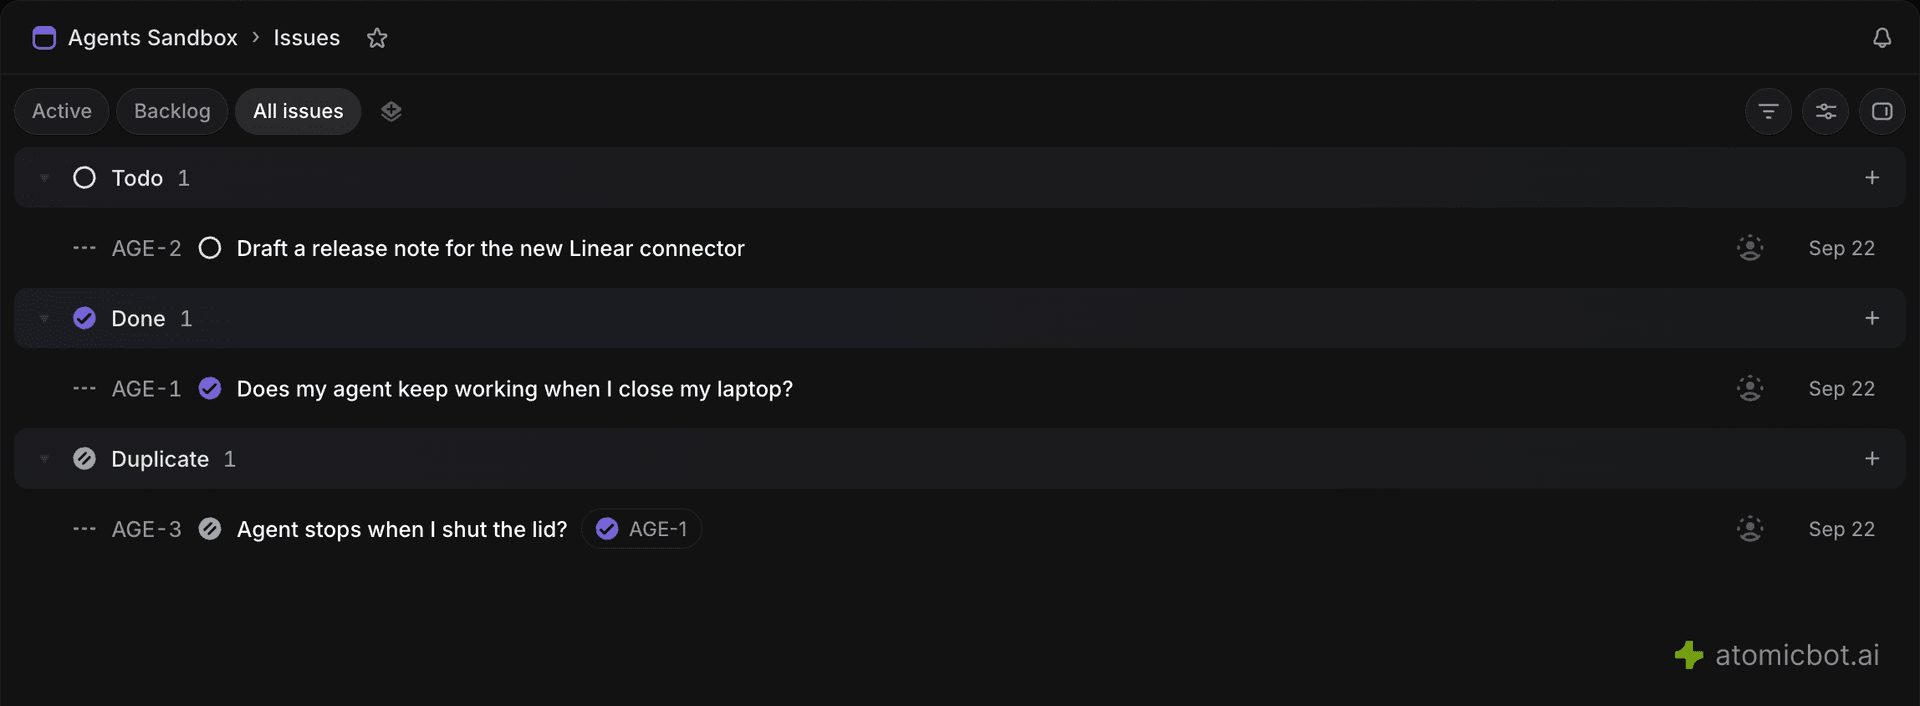1920x706 pixels.
Task: Open assignee avatar for AGE-2
Action: (1750, 248)
